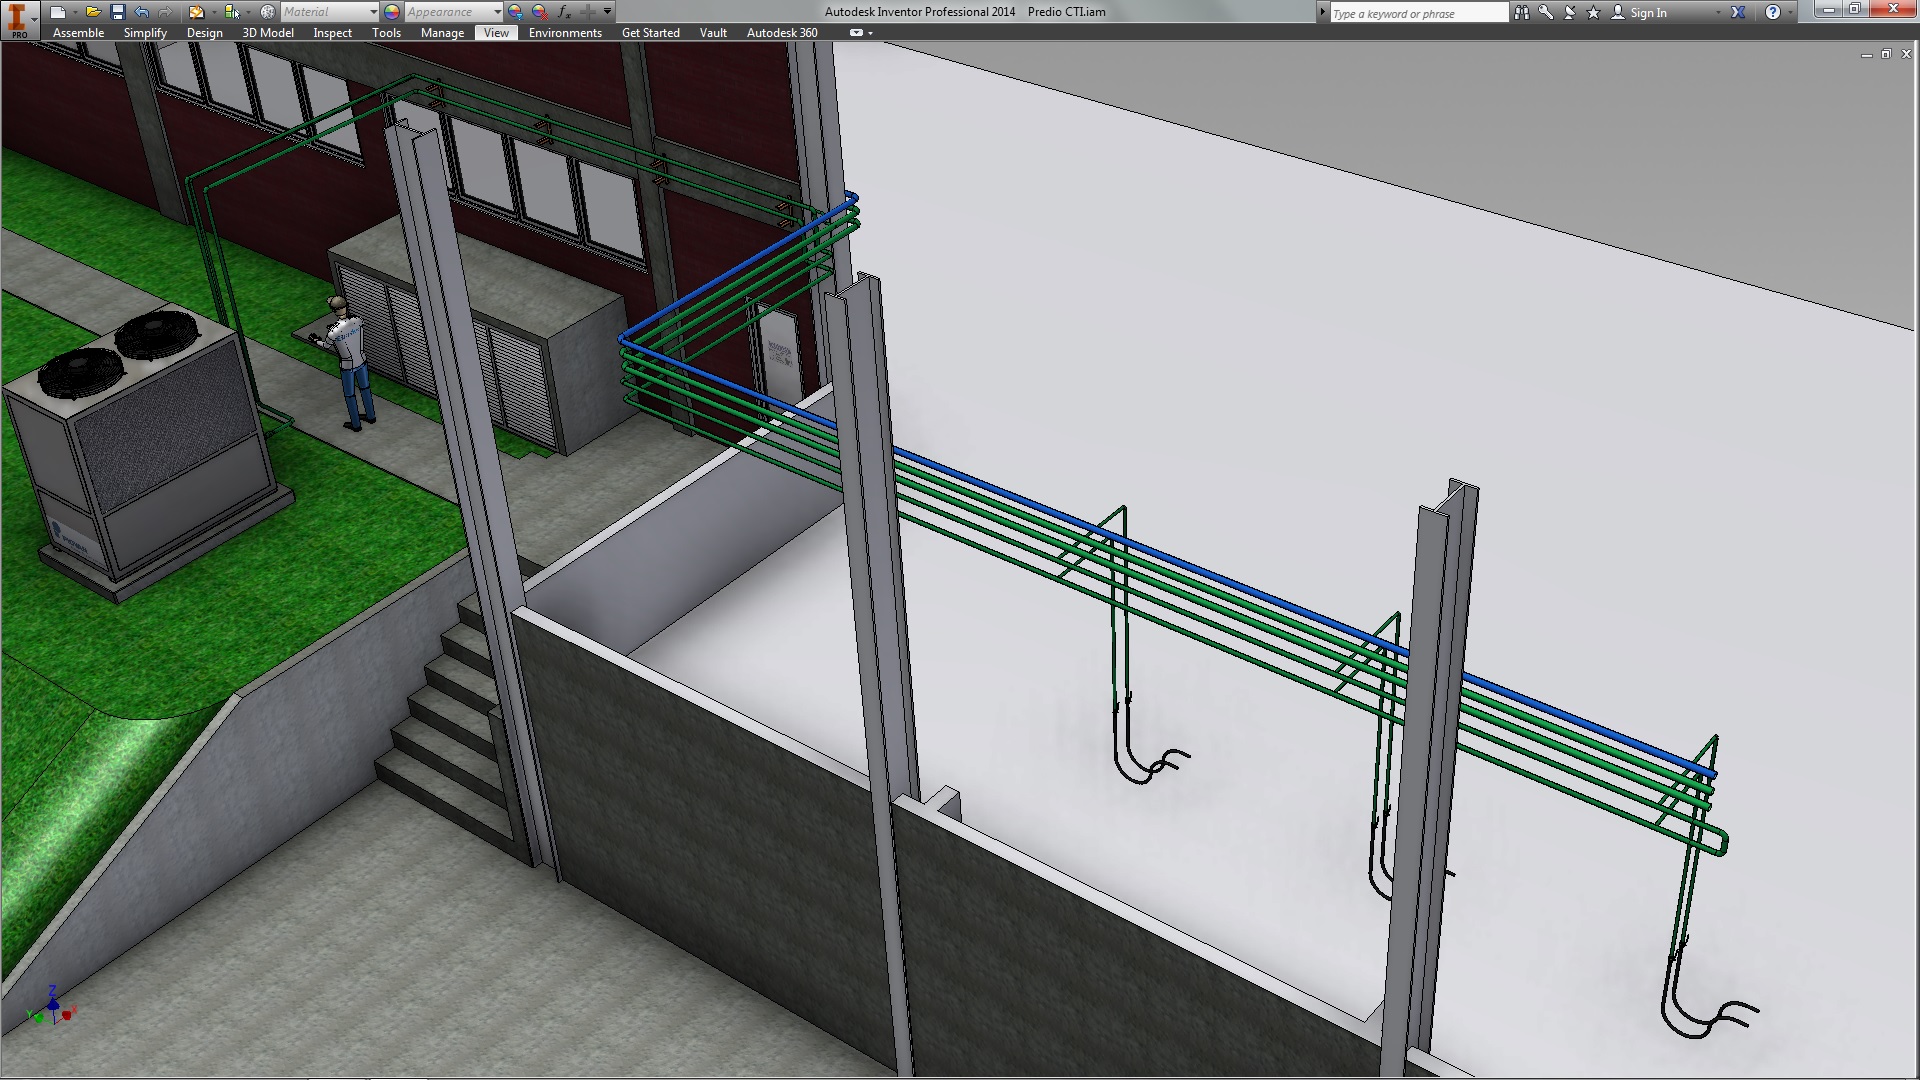Expand the Quick Access Toolbar customize arrow
Screen dimensions: 1920x1080
(x=607, y=12)
